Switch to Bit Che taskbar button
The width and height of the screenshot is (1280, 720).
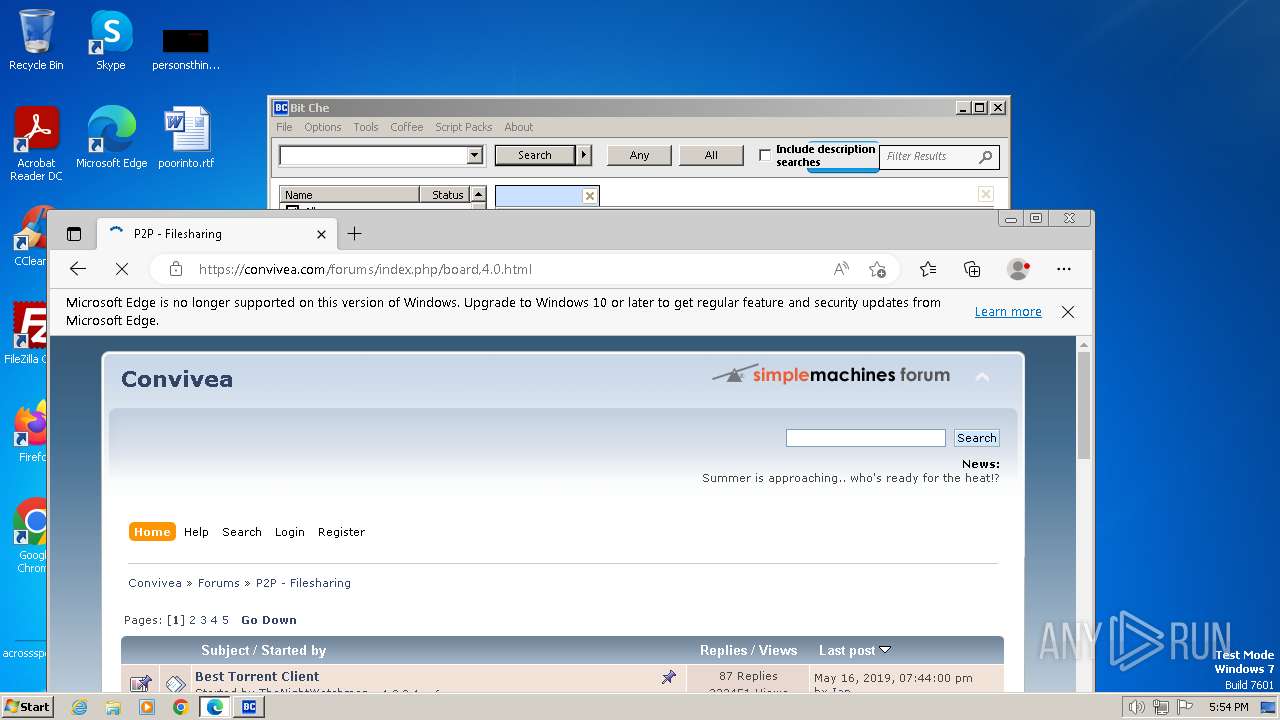pyautogui.click(x=249, y=707)
